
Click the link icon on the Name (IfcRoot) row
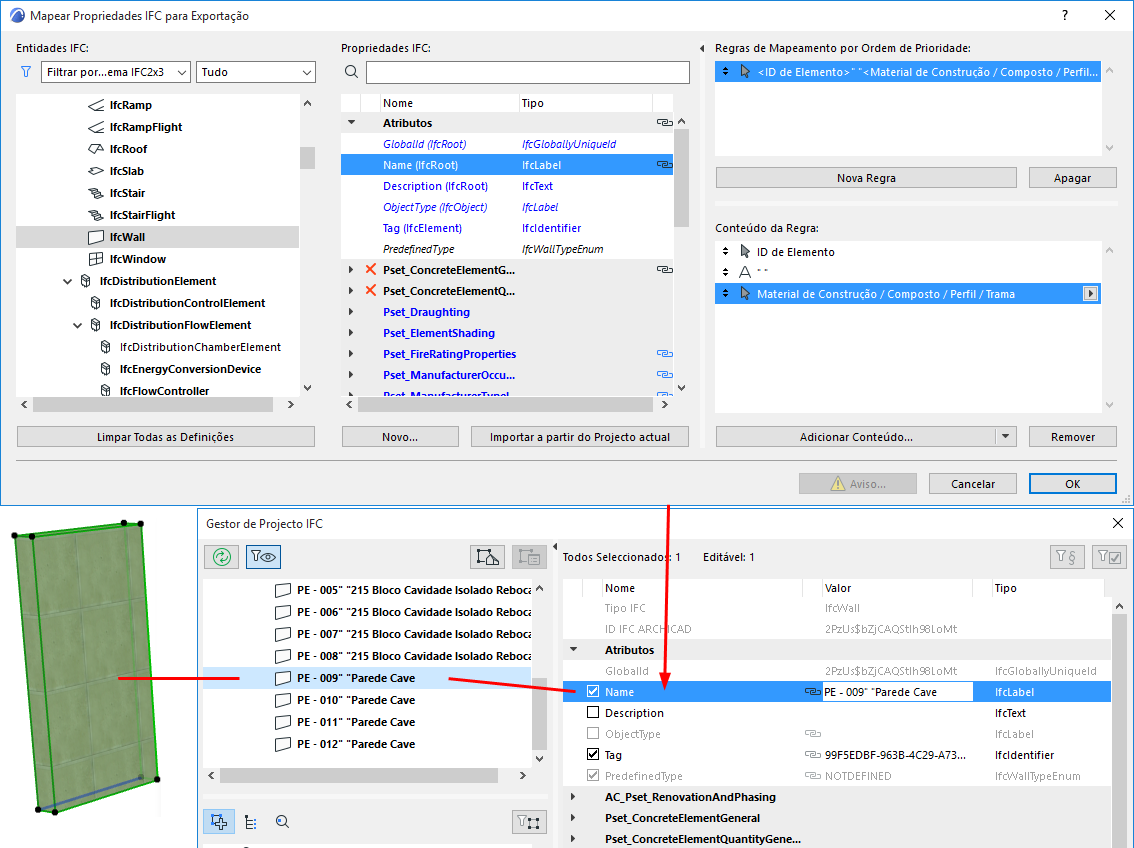[664, 165]
